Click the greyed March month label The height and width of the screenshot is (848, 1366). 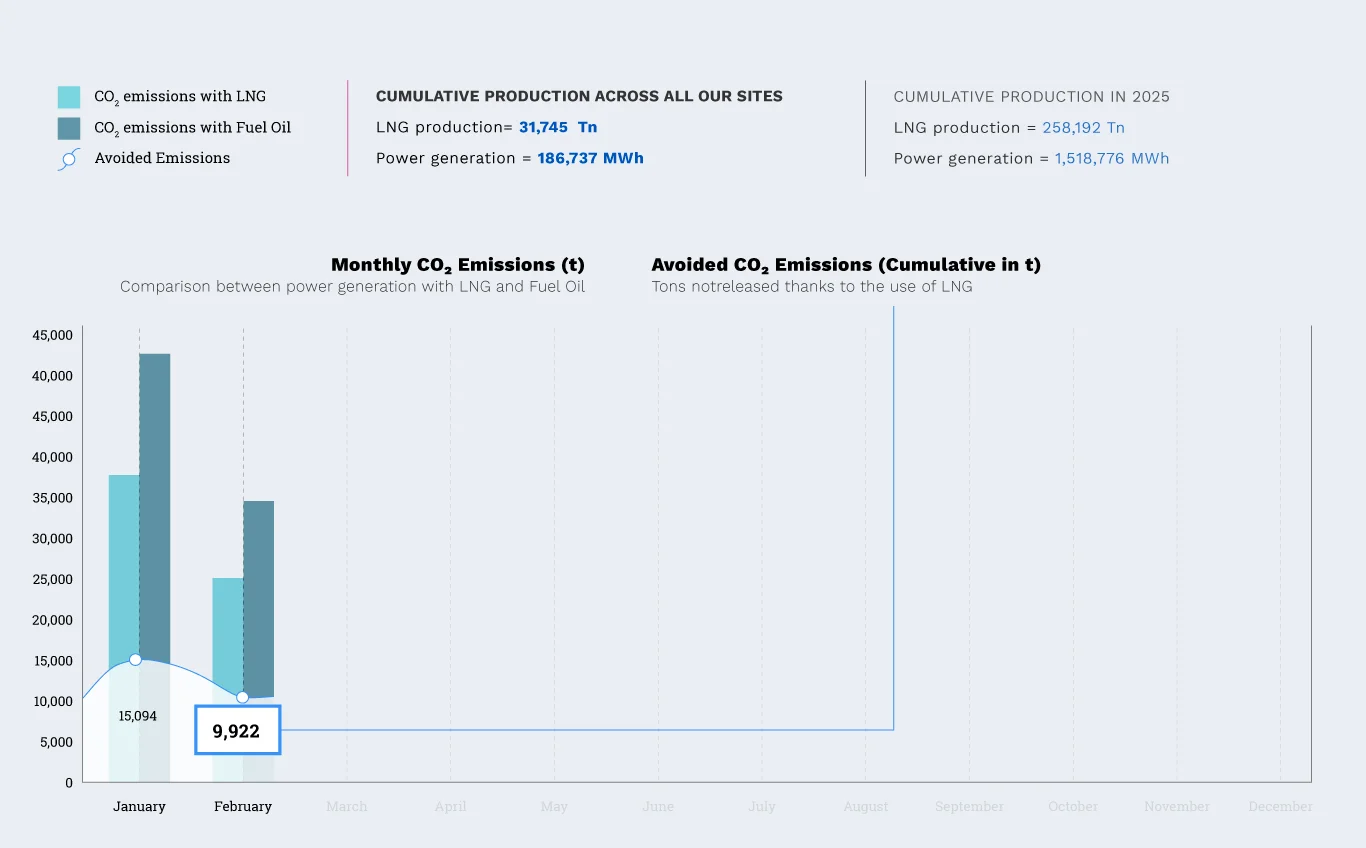(347, 806)
